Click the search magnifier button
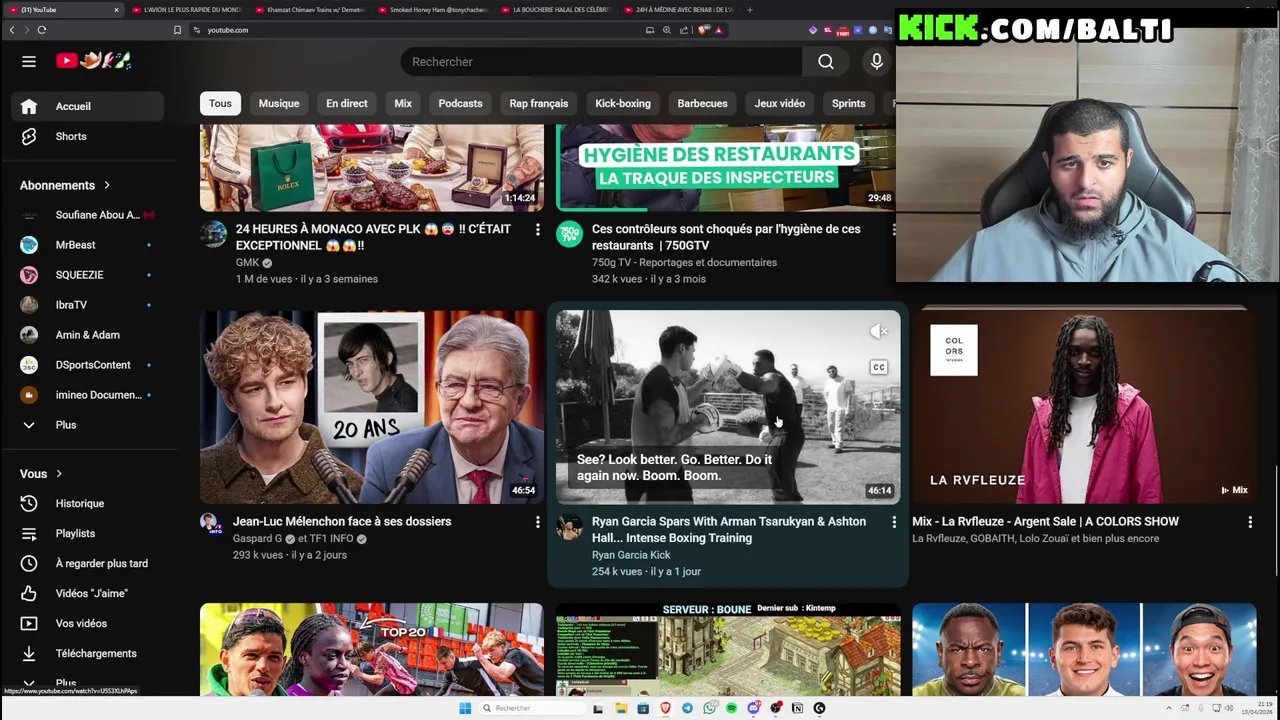 tap(826, 62)
